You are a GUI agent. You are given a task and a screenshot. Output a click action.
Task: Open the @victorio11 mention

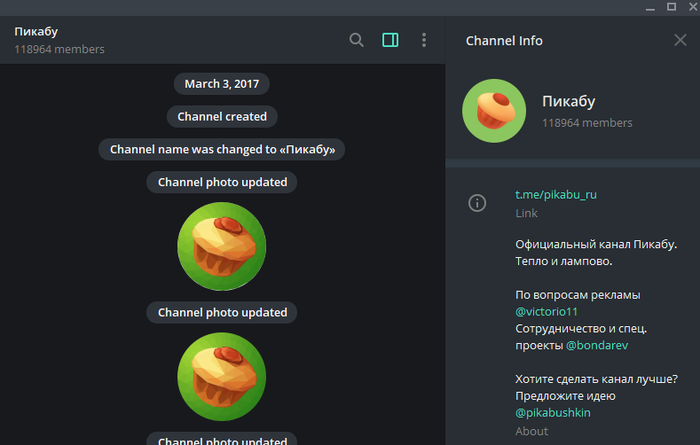click(545, 311)
